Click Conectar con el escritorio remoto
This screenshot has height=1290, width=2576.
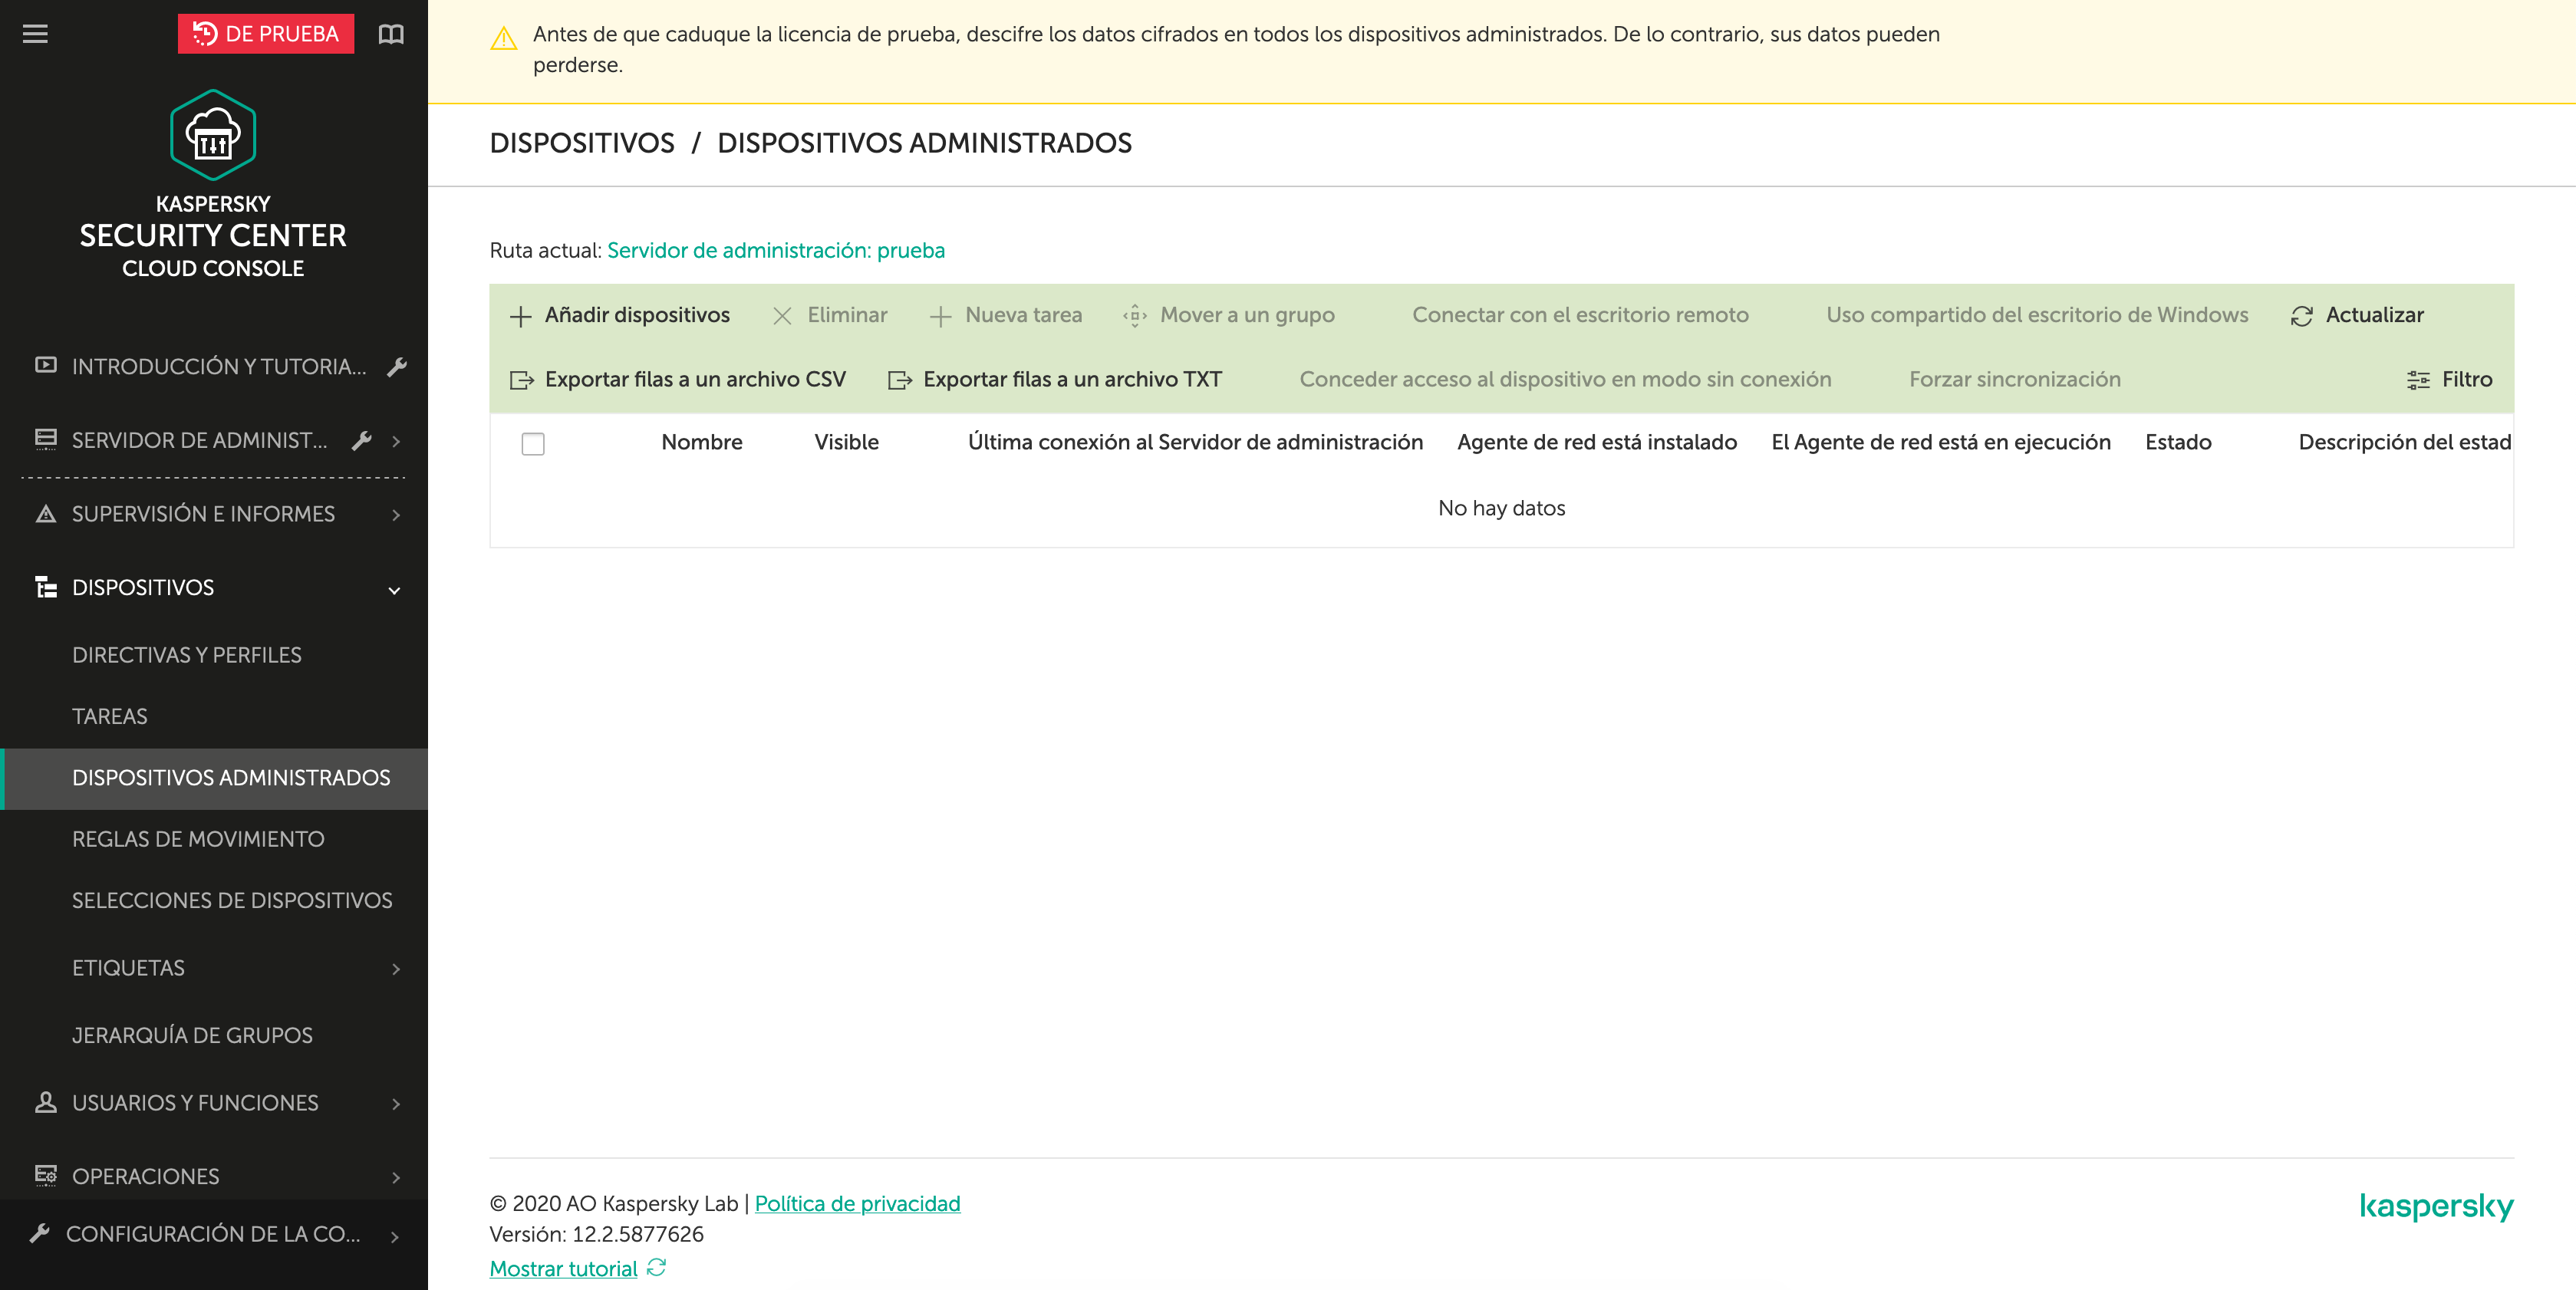(x=1580, y=315)
